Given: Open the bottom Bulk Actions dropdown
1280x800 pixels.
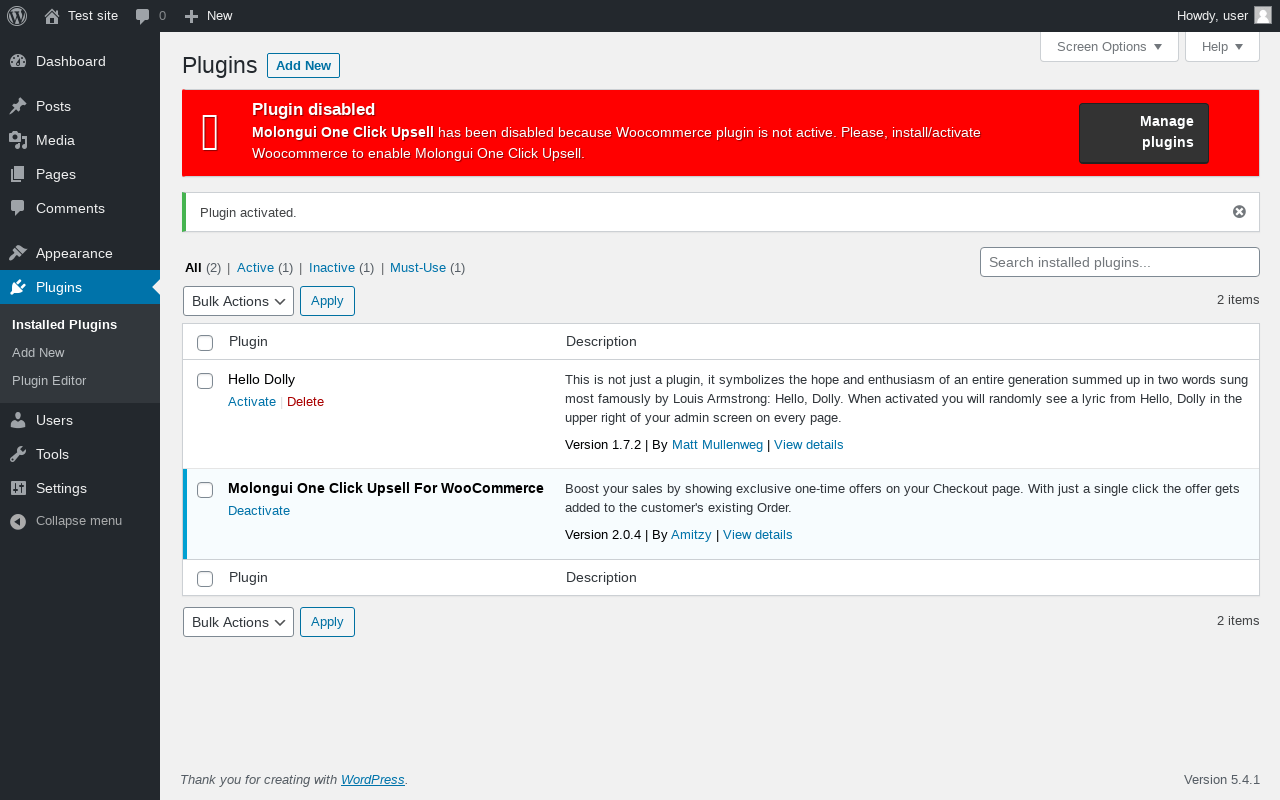Looking at the screenshot, I should (238, 622).
